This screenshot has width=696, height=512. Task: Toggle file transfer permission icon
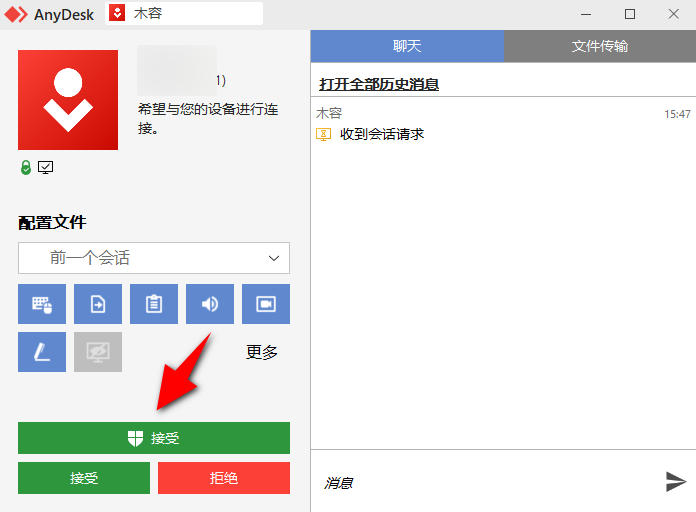[x=98, y=304]
